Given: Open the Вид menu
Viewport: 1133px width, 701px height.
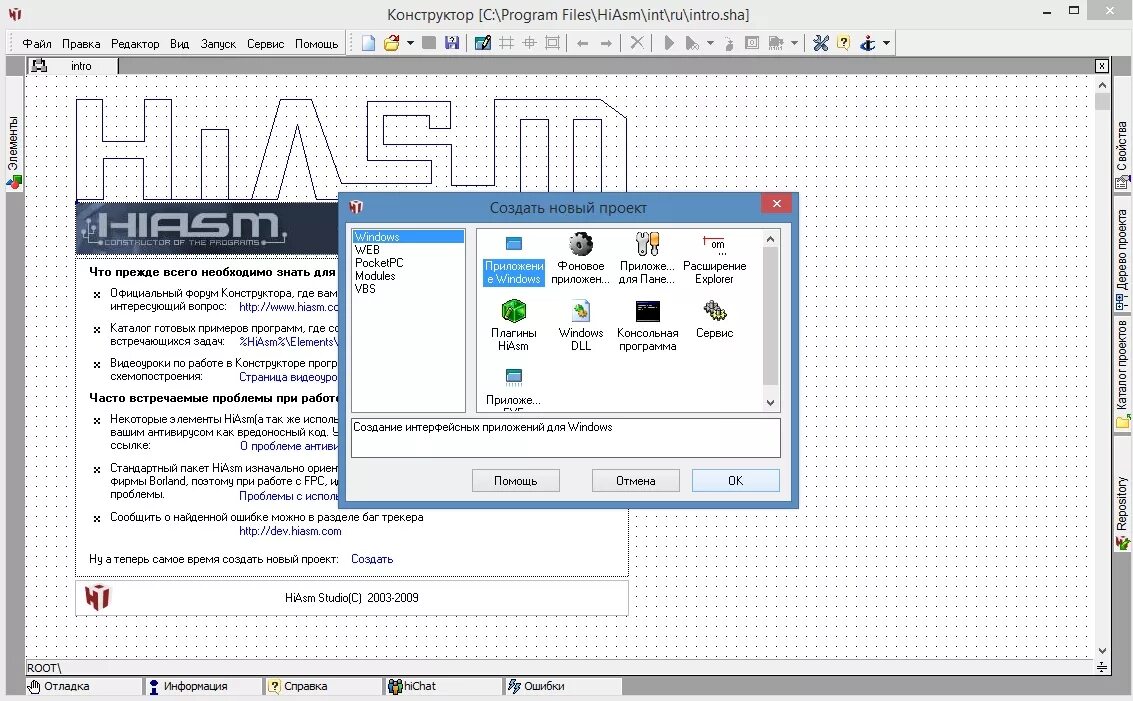Looking at the screenshot, I should [179, 44].
